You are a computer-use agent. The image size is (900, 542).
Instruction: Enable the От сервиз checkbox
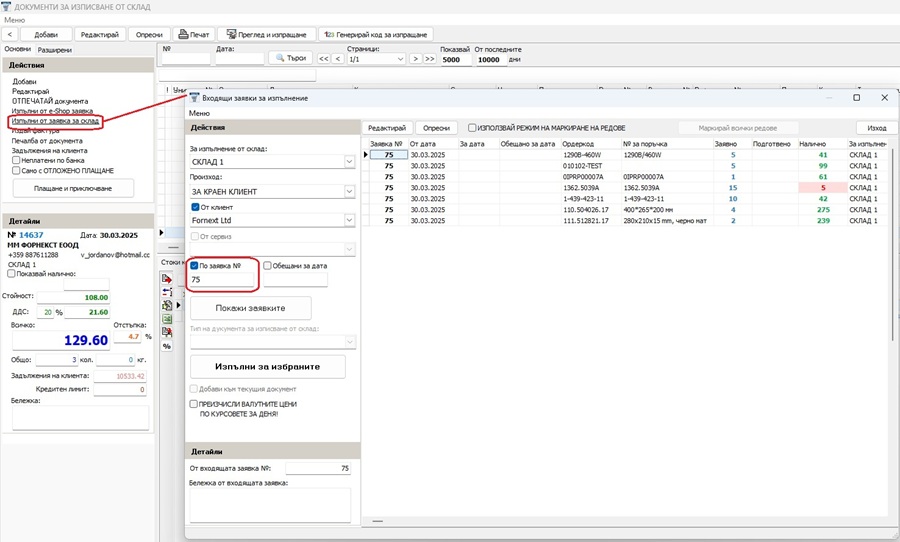[195, 236]
